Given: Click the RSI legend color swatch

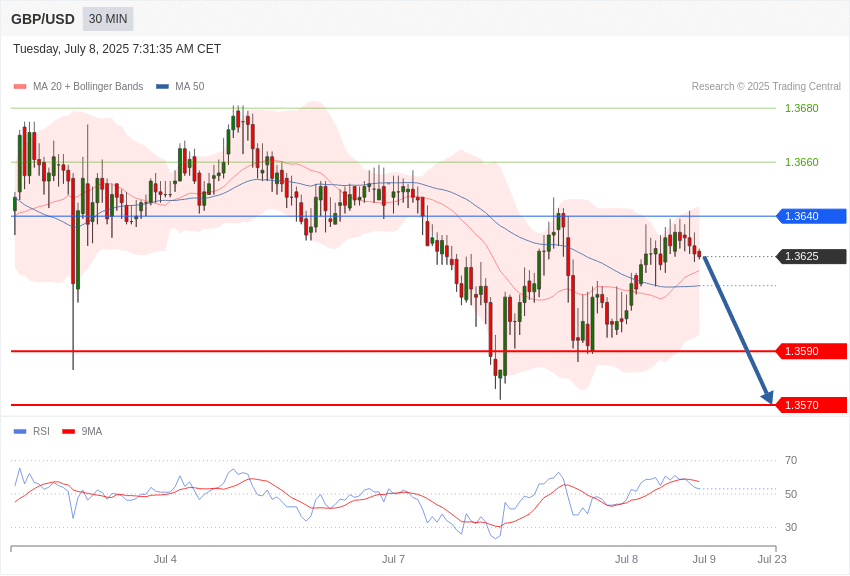Looking at the screenshot, I should 20,431.
